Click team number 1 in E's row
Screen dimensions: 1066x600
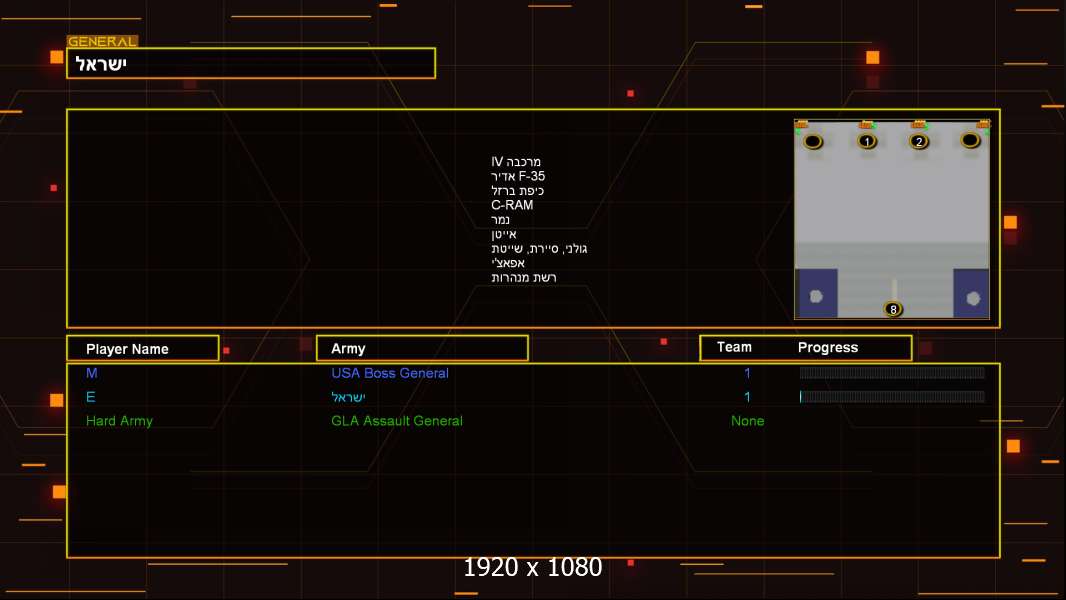click(x=747, y=397)
